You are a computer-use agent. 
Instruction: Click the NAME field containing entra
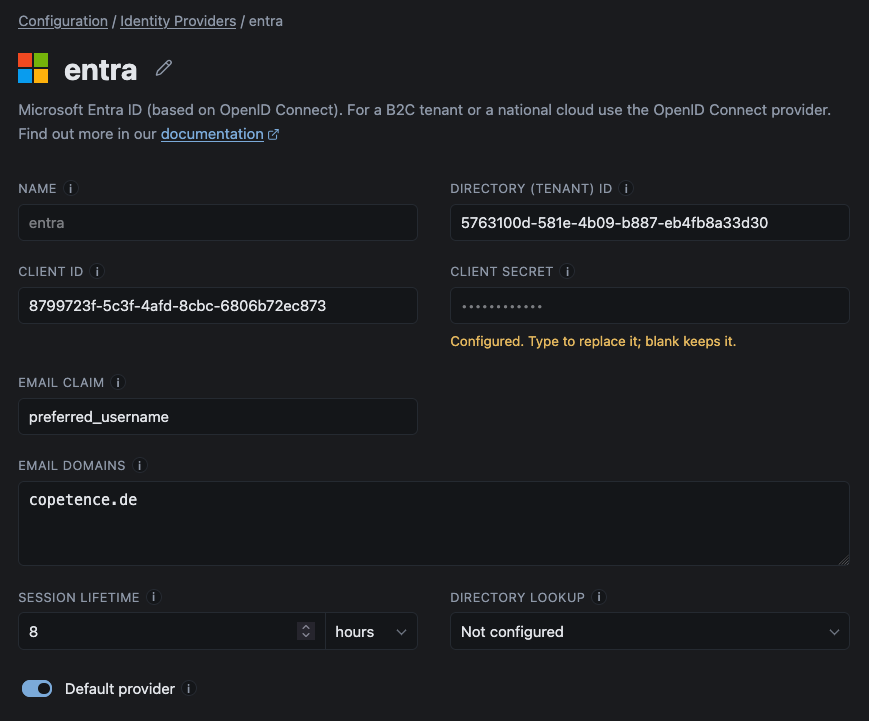click(x=218, y=222)
